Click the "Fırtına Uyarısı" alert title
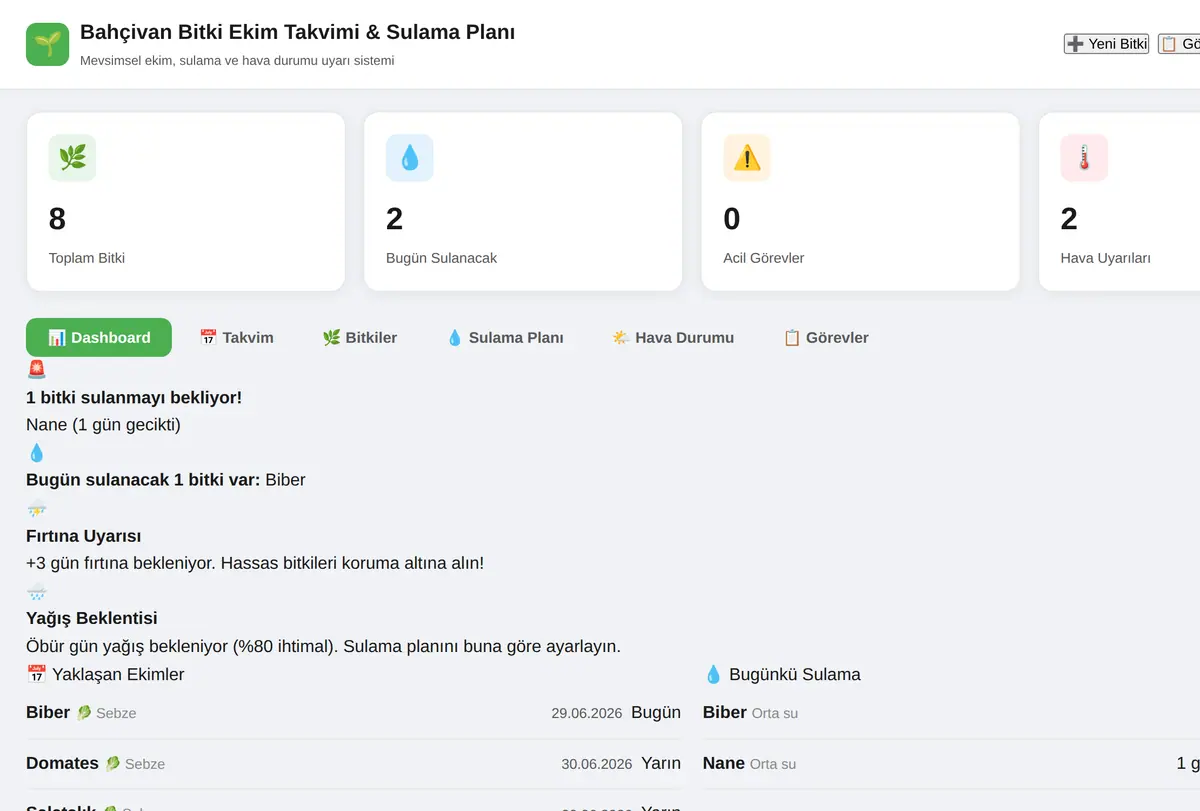This screenshot has height=811, width=1200. tap(83, 536)
